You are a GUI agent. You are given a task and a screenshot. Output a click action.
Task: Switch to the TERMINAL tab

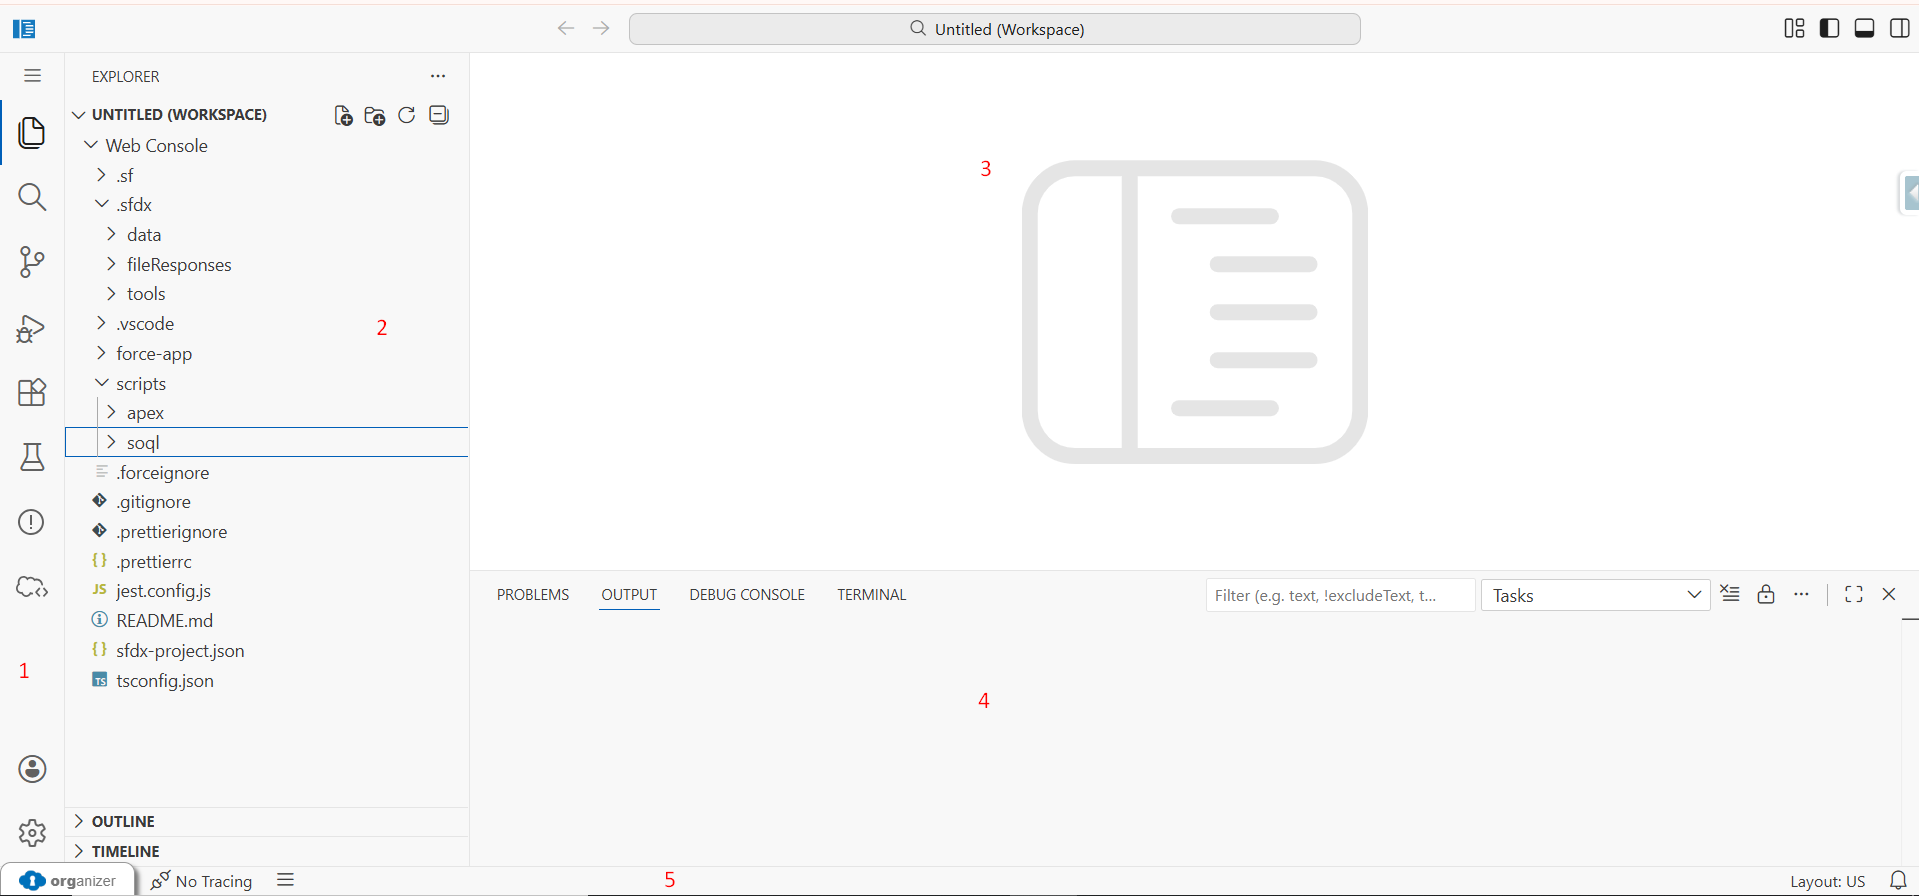(x=872, y=594)
